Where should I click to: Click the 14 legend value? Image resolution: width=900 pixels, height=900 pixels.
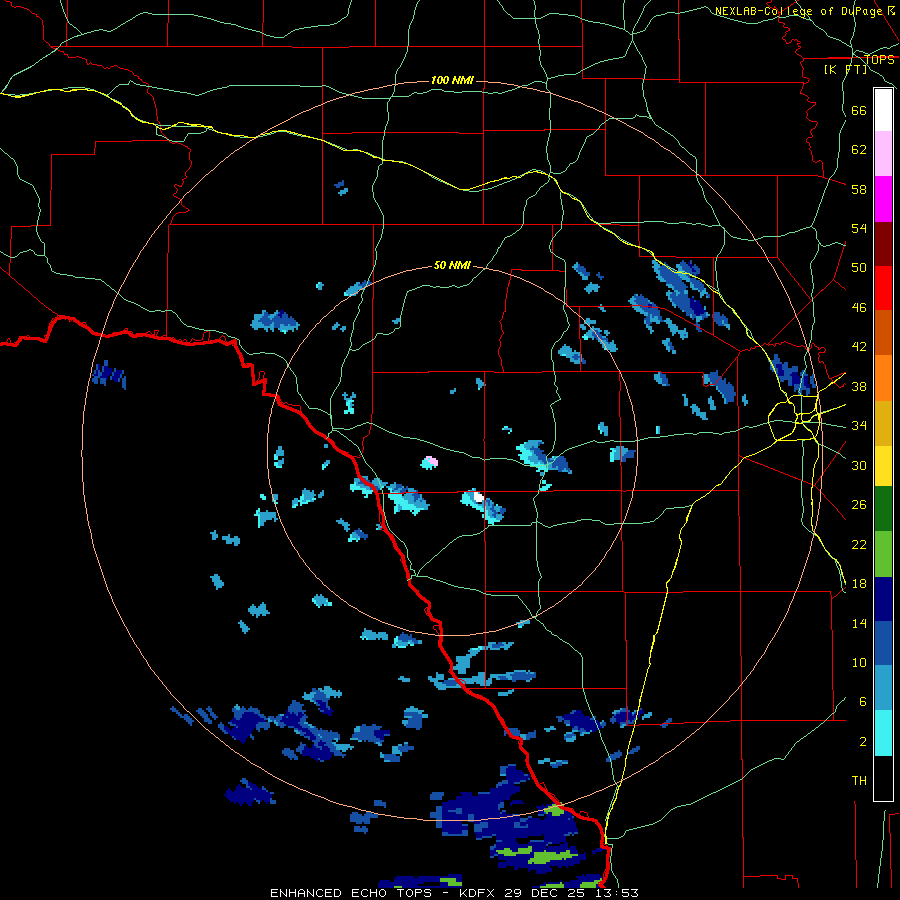pos(859,623)
